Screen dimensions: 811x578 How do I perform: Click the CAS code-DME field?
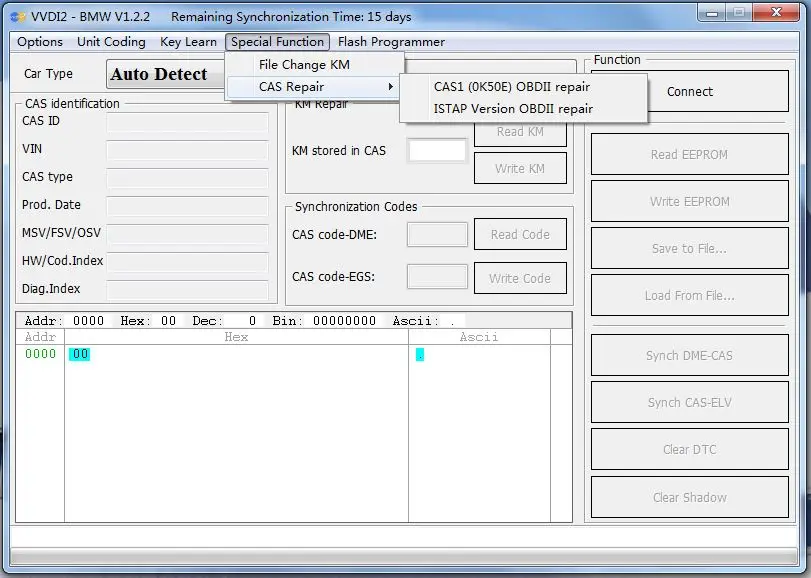pos(437,234)
